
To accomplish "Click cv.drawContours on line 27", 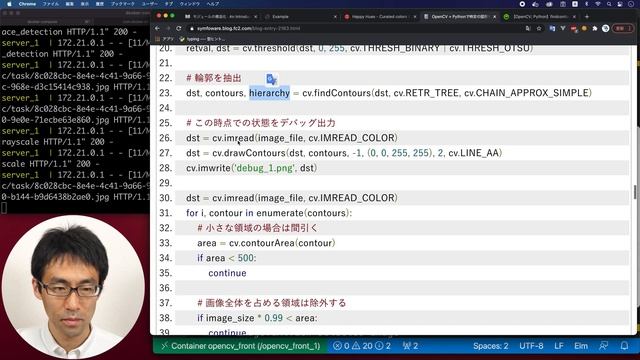I will coord(249,153).
